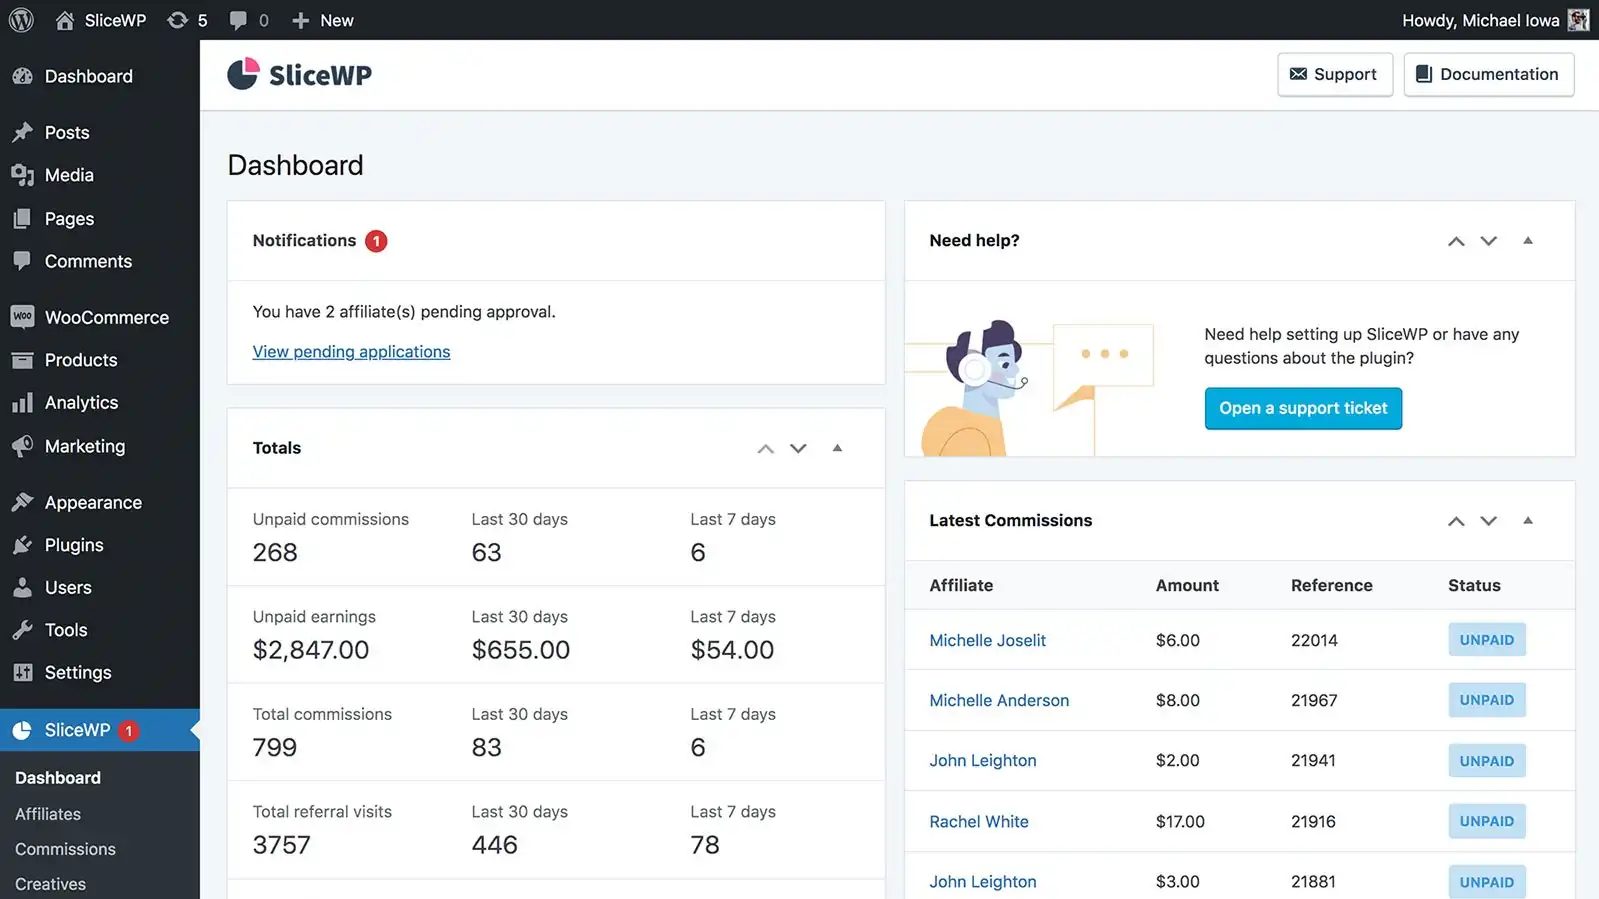The width and height of the screenshot is (1599, 899).
Task: Click Michael Iowa's avatar thumbnail
Action: click(1578, 20)
